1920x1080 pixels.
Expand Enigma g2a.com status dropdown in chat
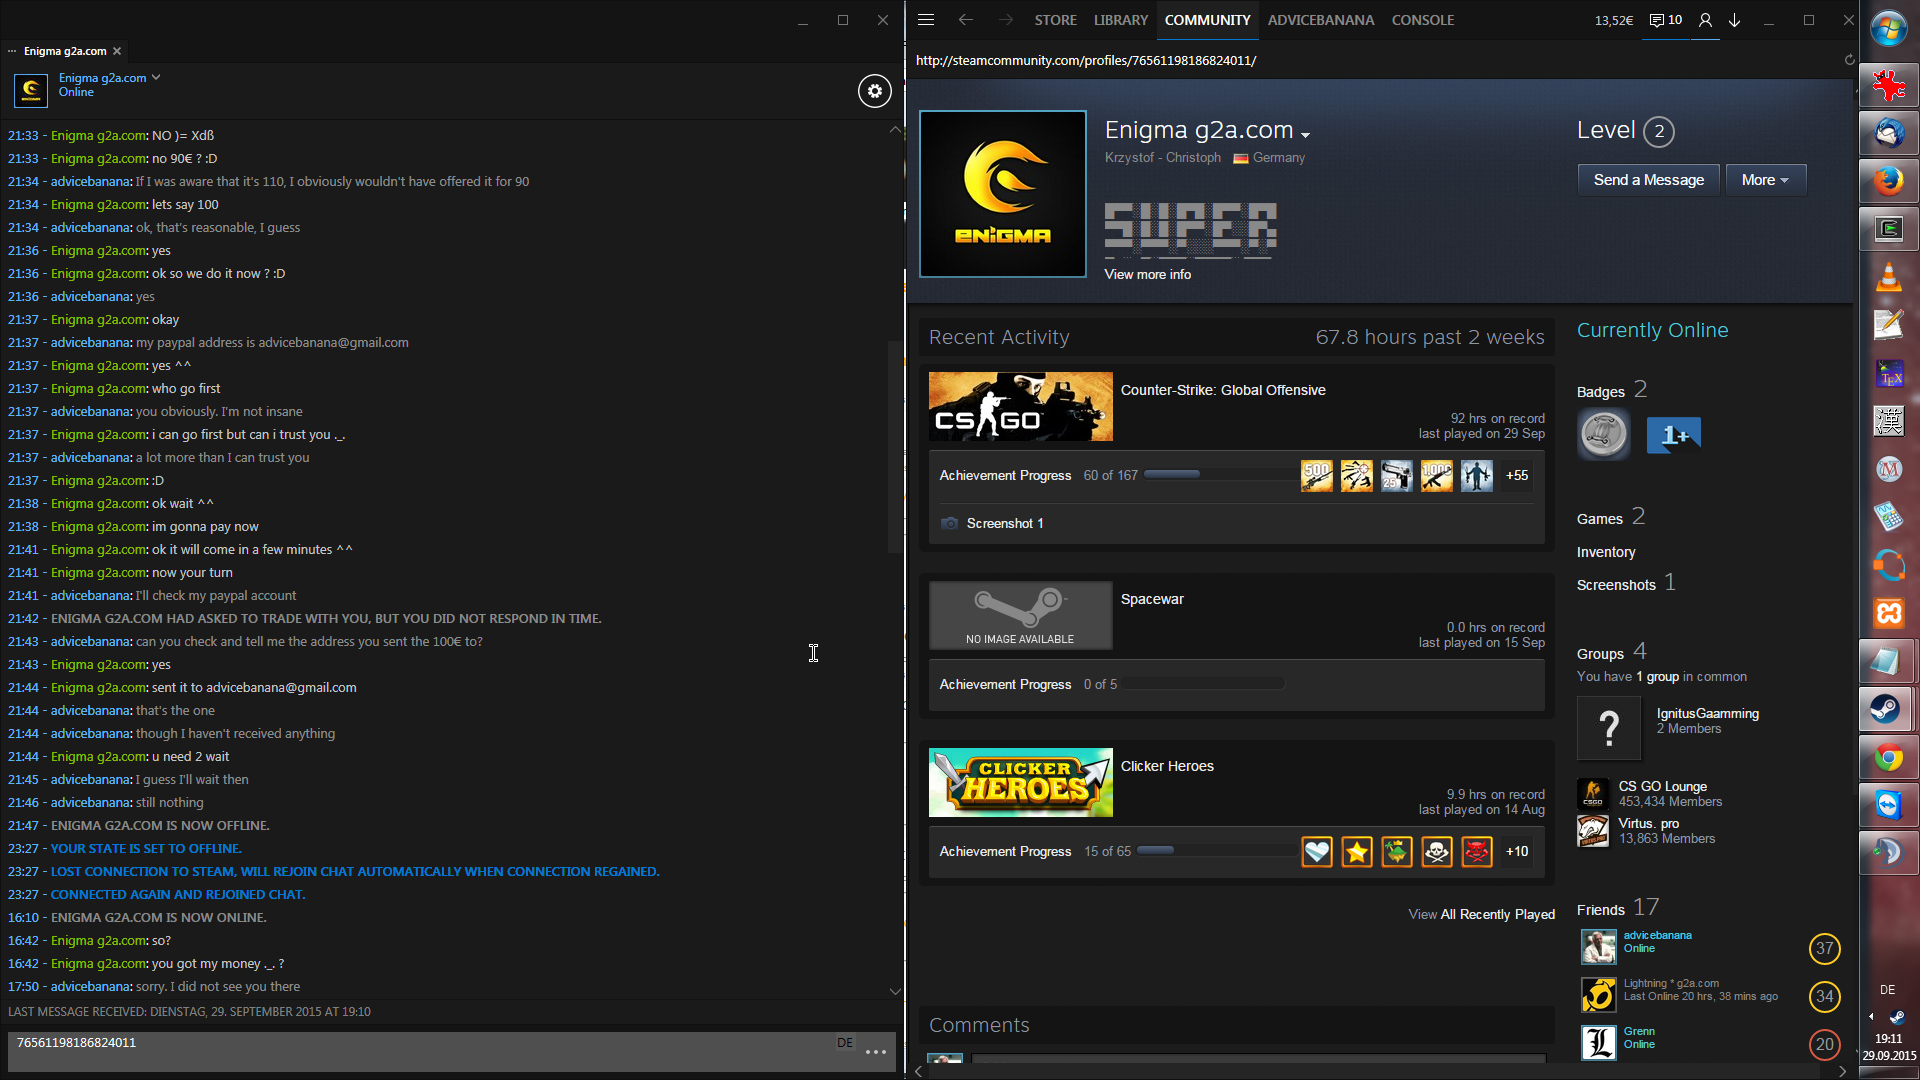point(156,77)
